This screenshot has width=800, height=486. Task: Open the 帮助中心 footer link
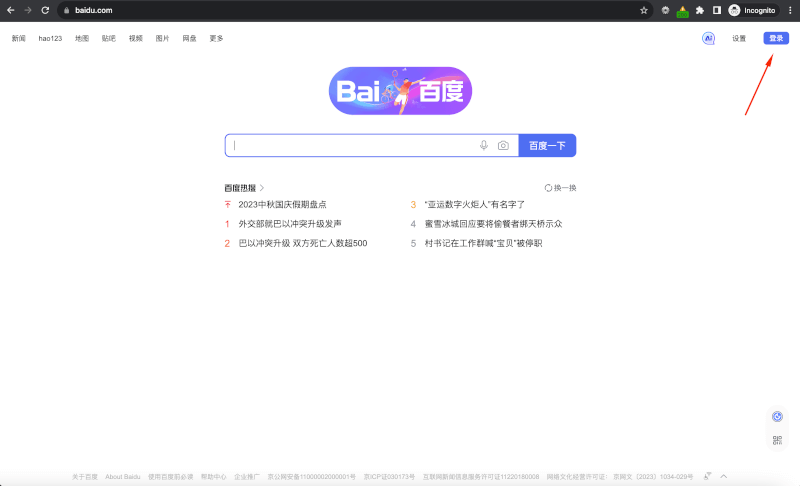click(213, 477)
